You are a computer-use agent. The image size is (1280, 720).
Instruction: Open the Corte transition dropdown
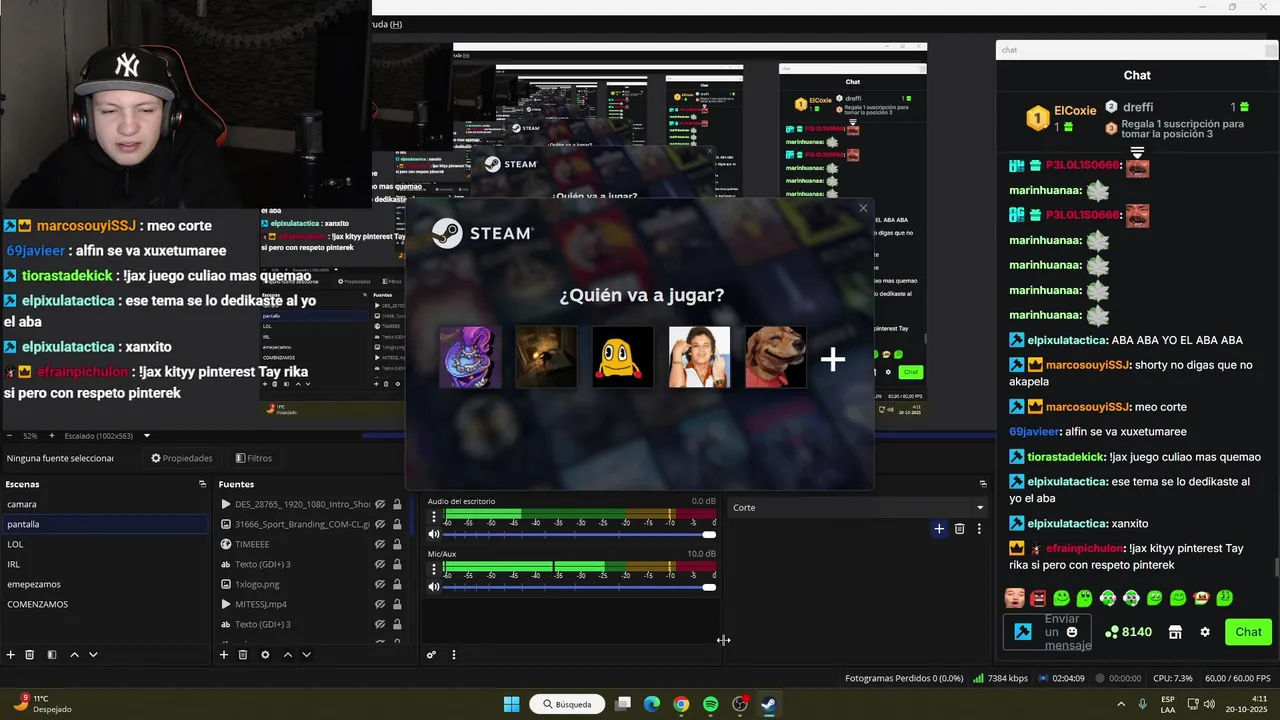point(857,507)
